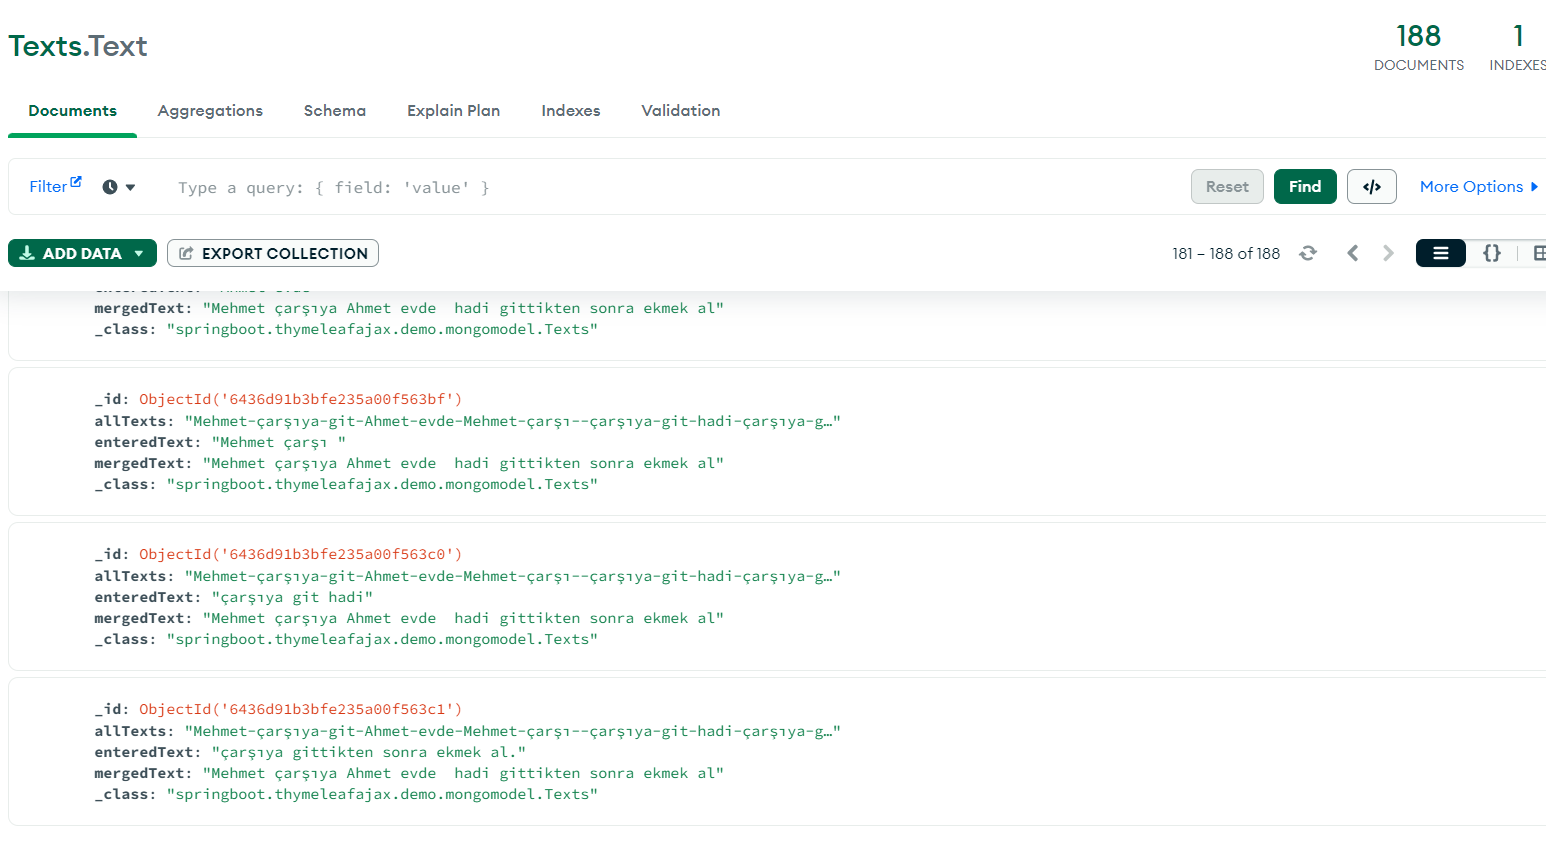
Task: Click mergedText value in 563bf document
Action: [463, 463]
